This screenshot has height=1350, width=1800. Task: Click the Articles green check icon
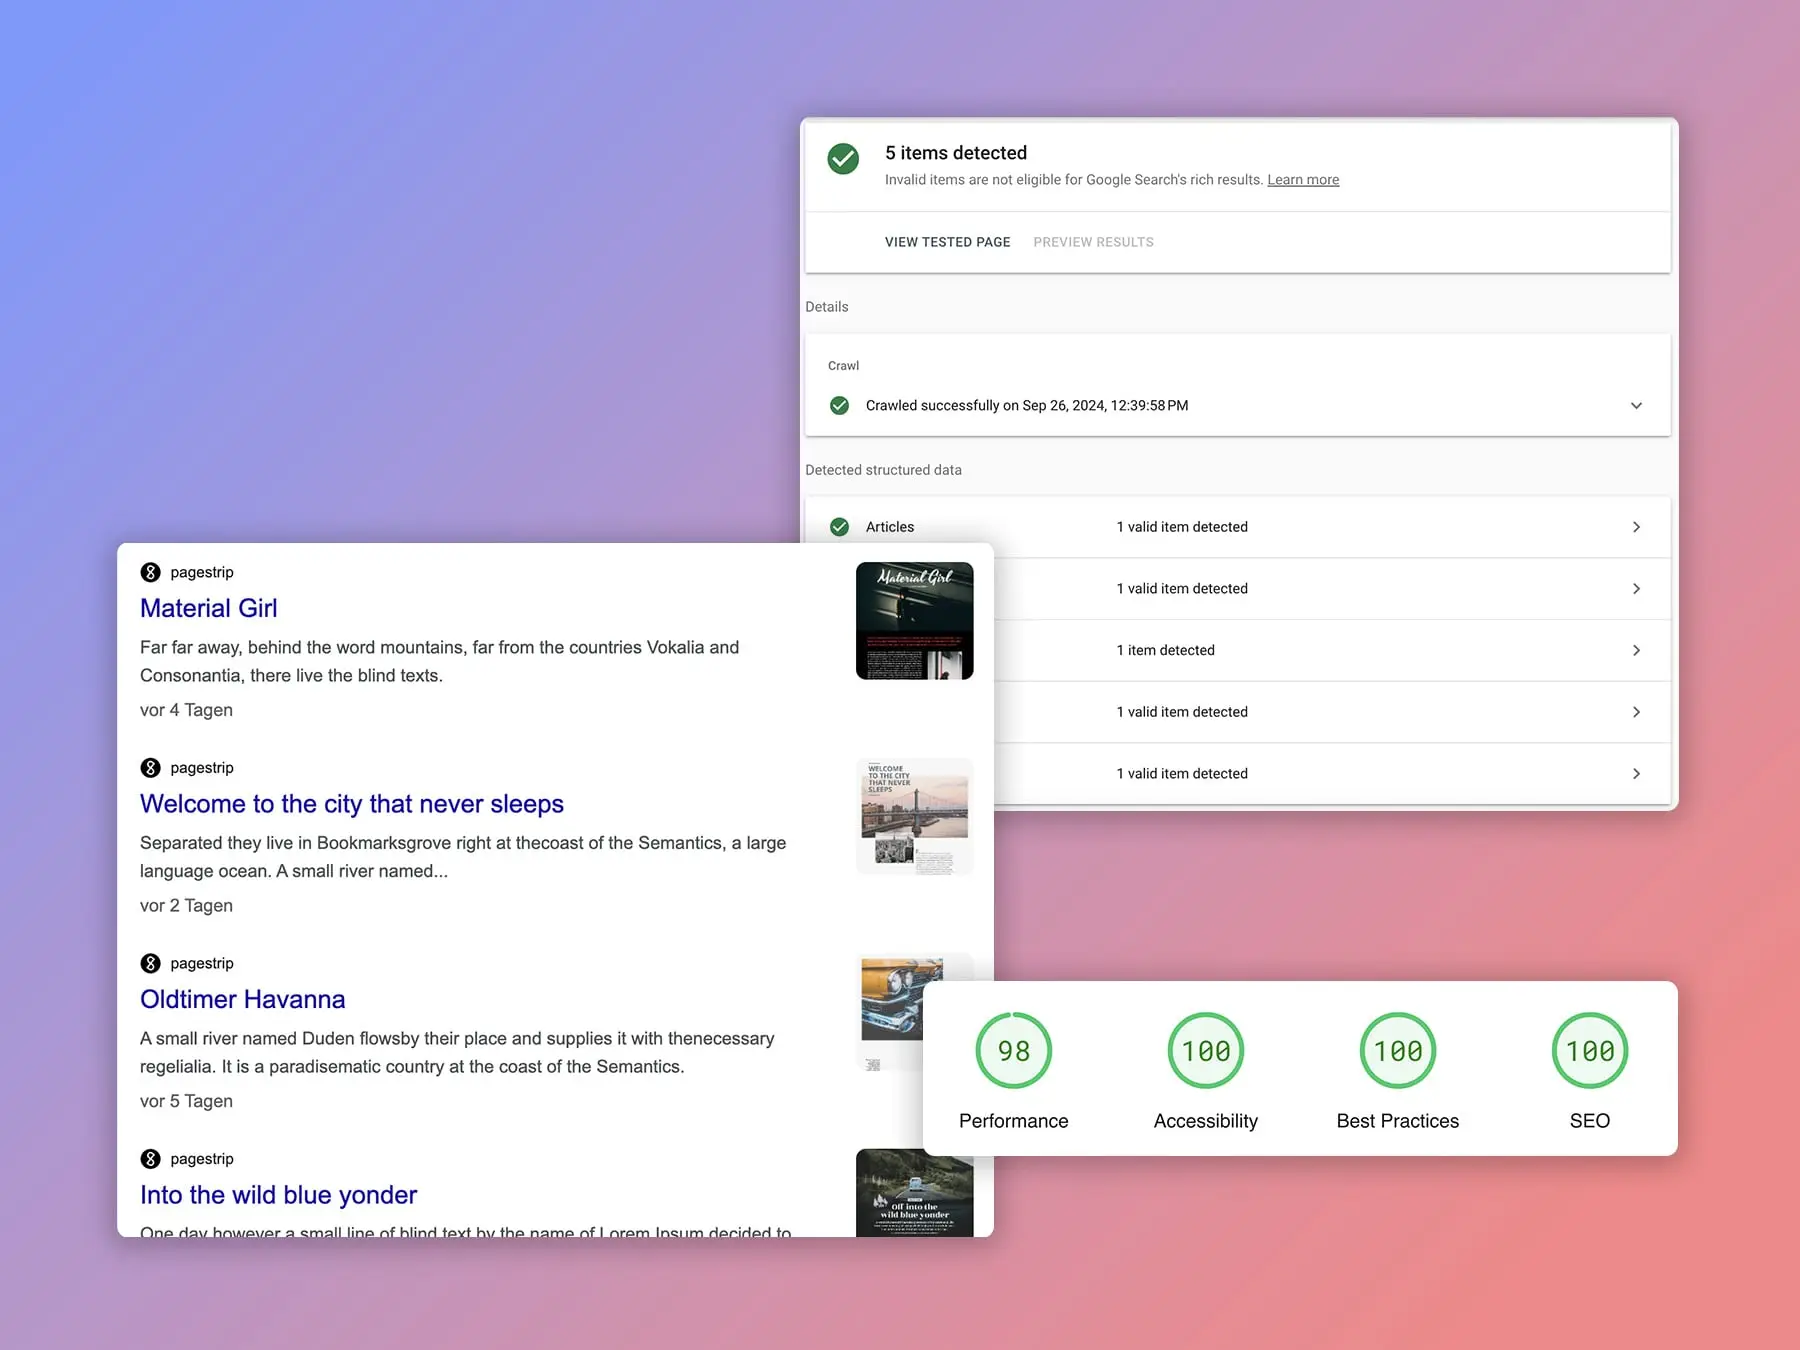pyautogui.click(x=840, y=527)
